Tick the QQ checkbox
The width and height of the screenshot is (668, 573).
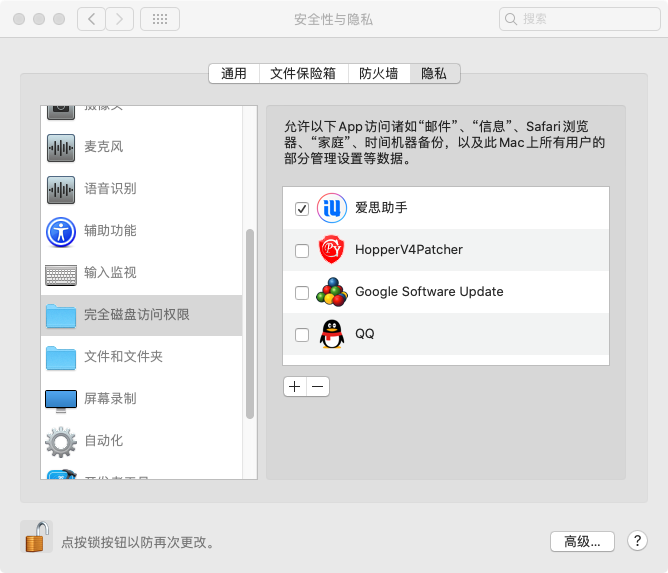coord(302,335)
